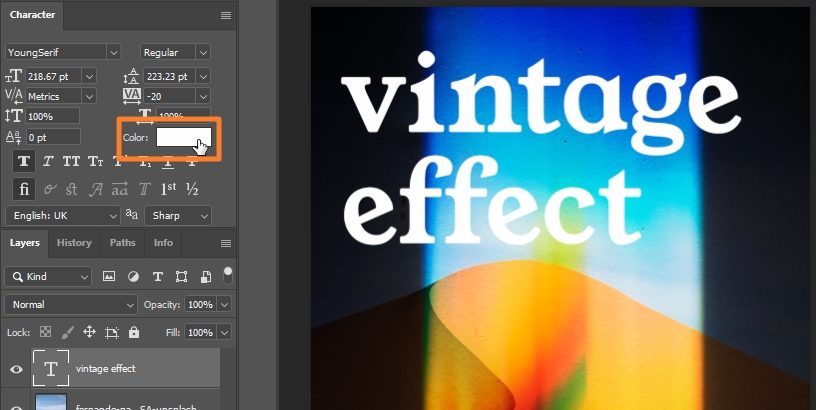816x410 pixels.
Task: Open the Opacity slider dropdown arrow
Action: [x=225, y=304]
